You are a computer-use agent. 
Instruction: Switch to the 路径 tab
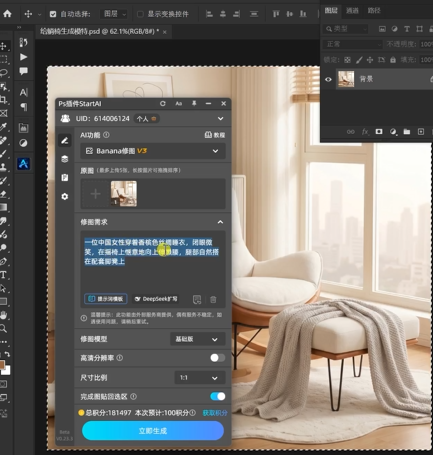point(374,11)
